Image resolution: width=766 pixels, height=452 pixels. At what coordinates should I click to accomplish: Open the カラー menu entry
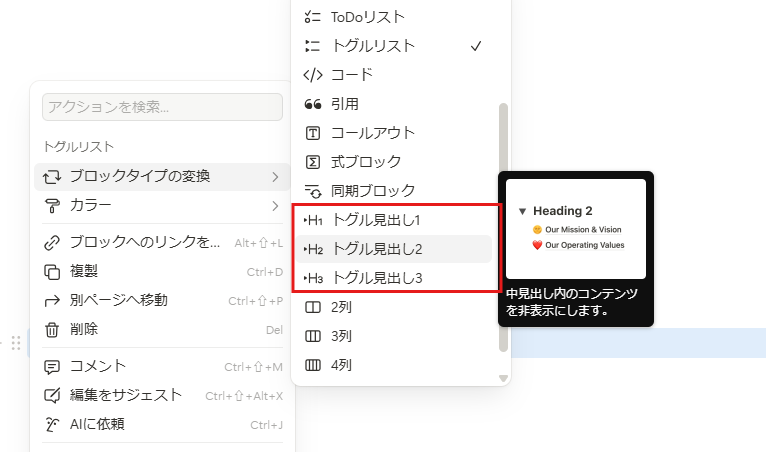click(x=162, y=206)
